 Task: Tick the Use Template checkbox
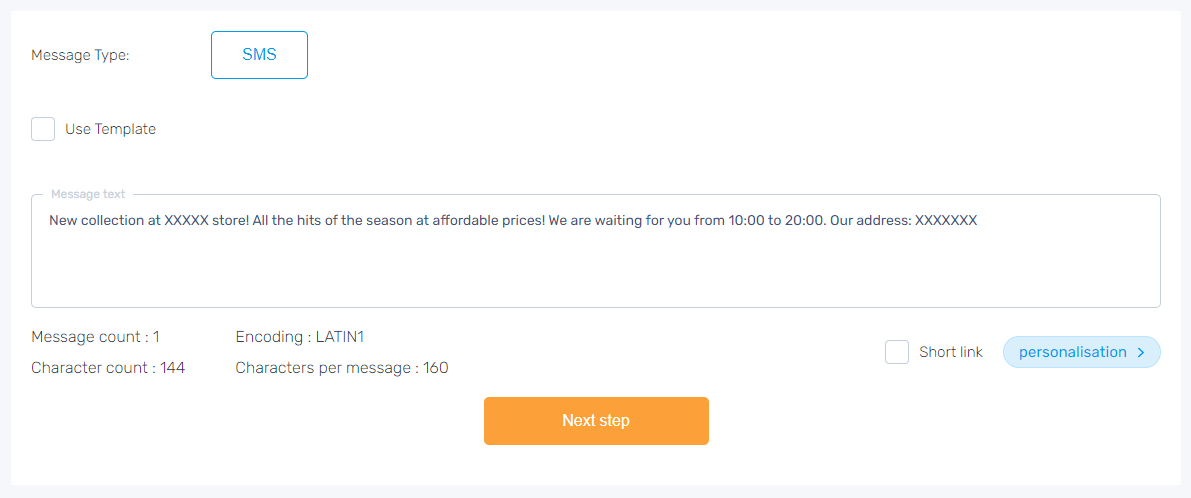[x=43, y=129]
